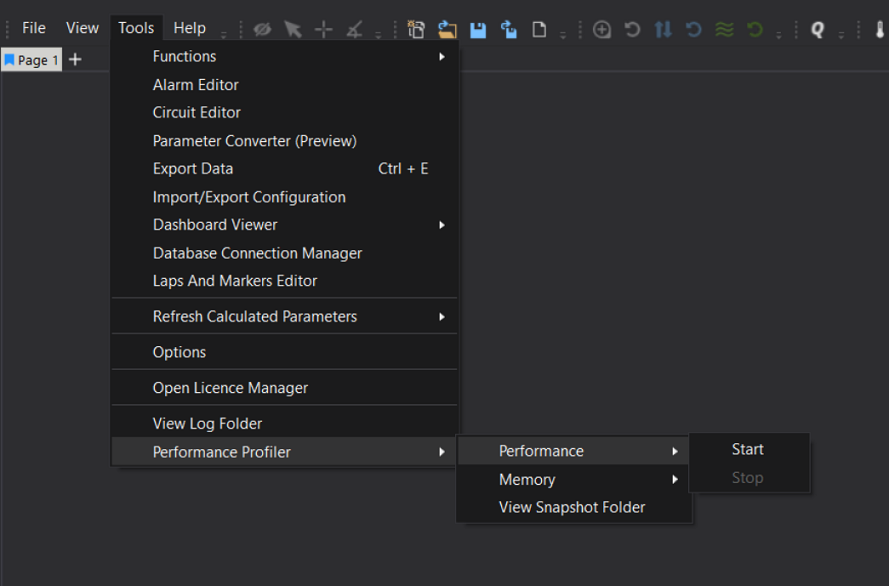Click the crosshair cursor icon in toolbar

(x=323, y=29)
